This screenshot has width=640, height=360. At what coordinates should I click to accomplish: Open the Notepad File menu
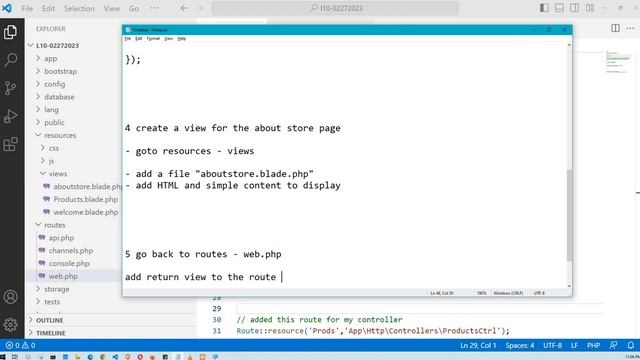pyautogui.click(x=128, y=38)
